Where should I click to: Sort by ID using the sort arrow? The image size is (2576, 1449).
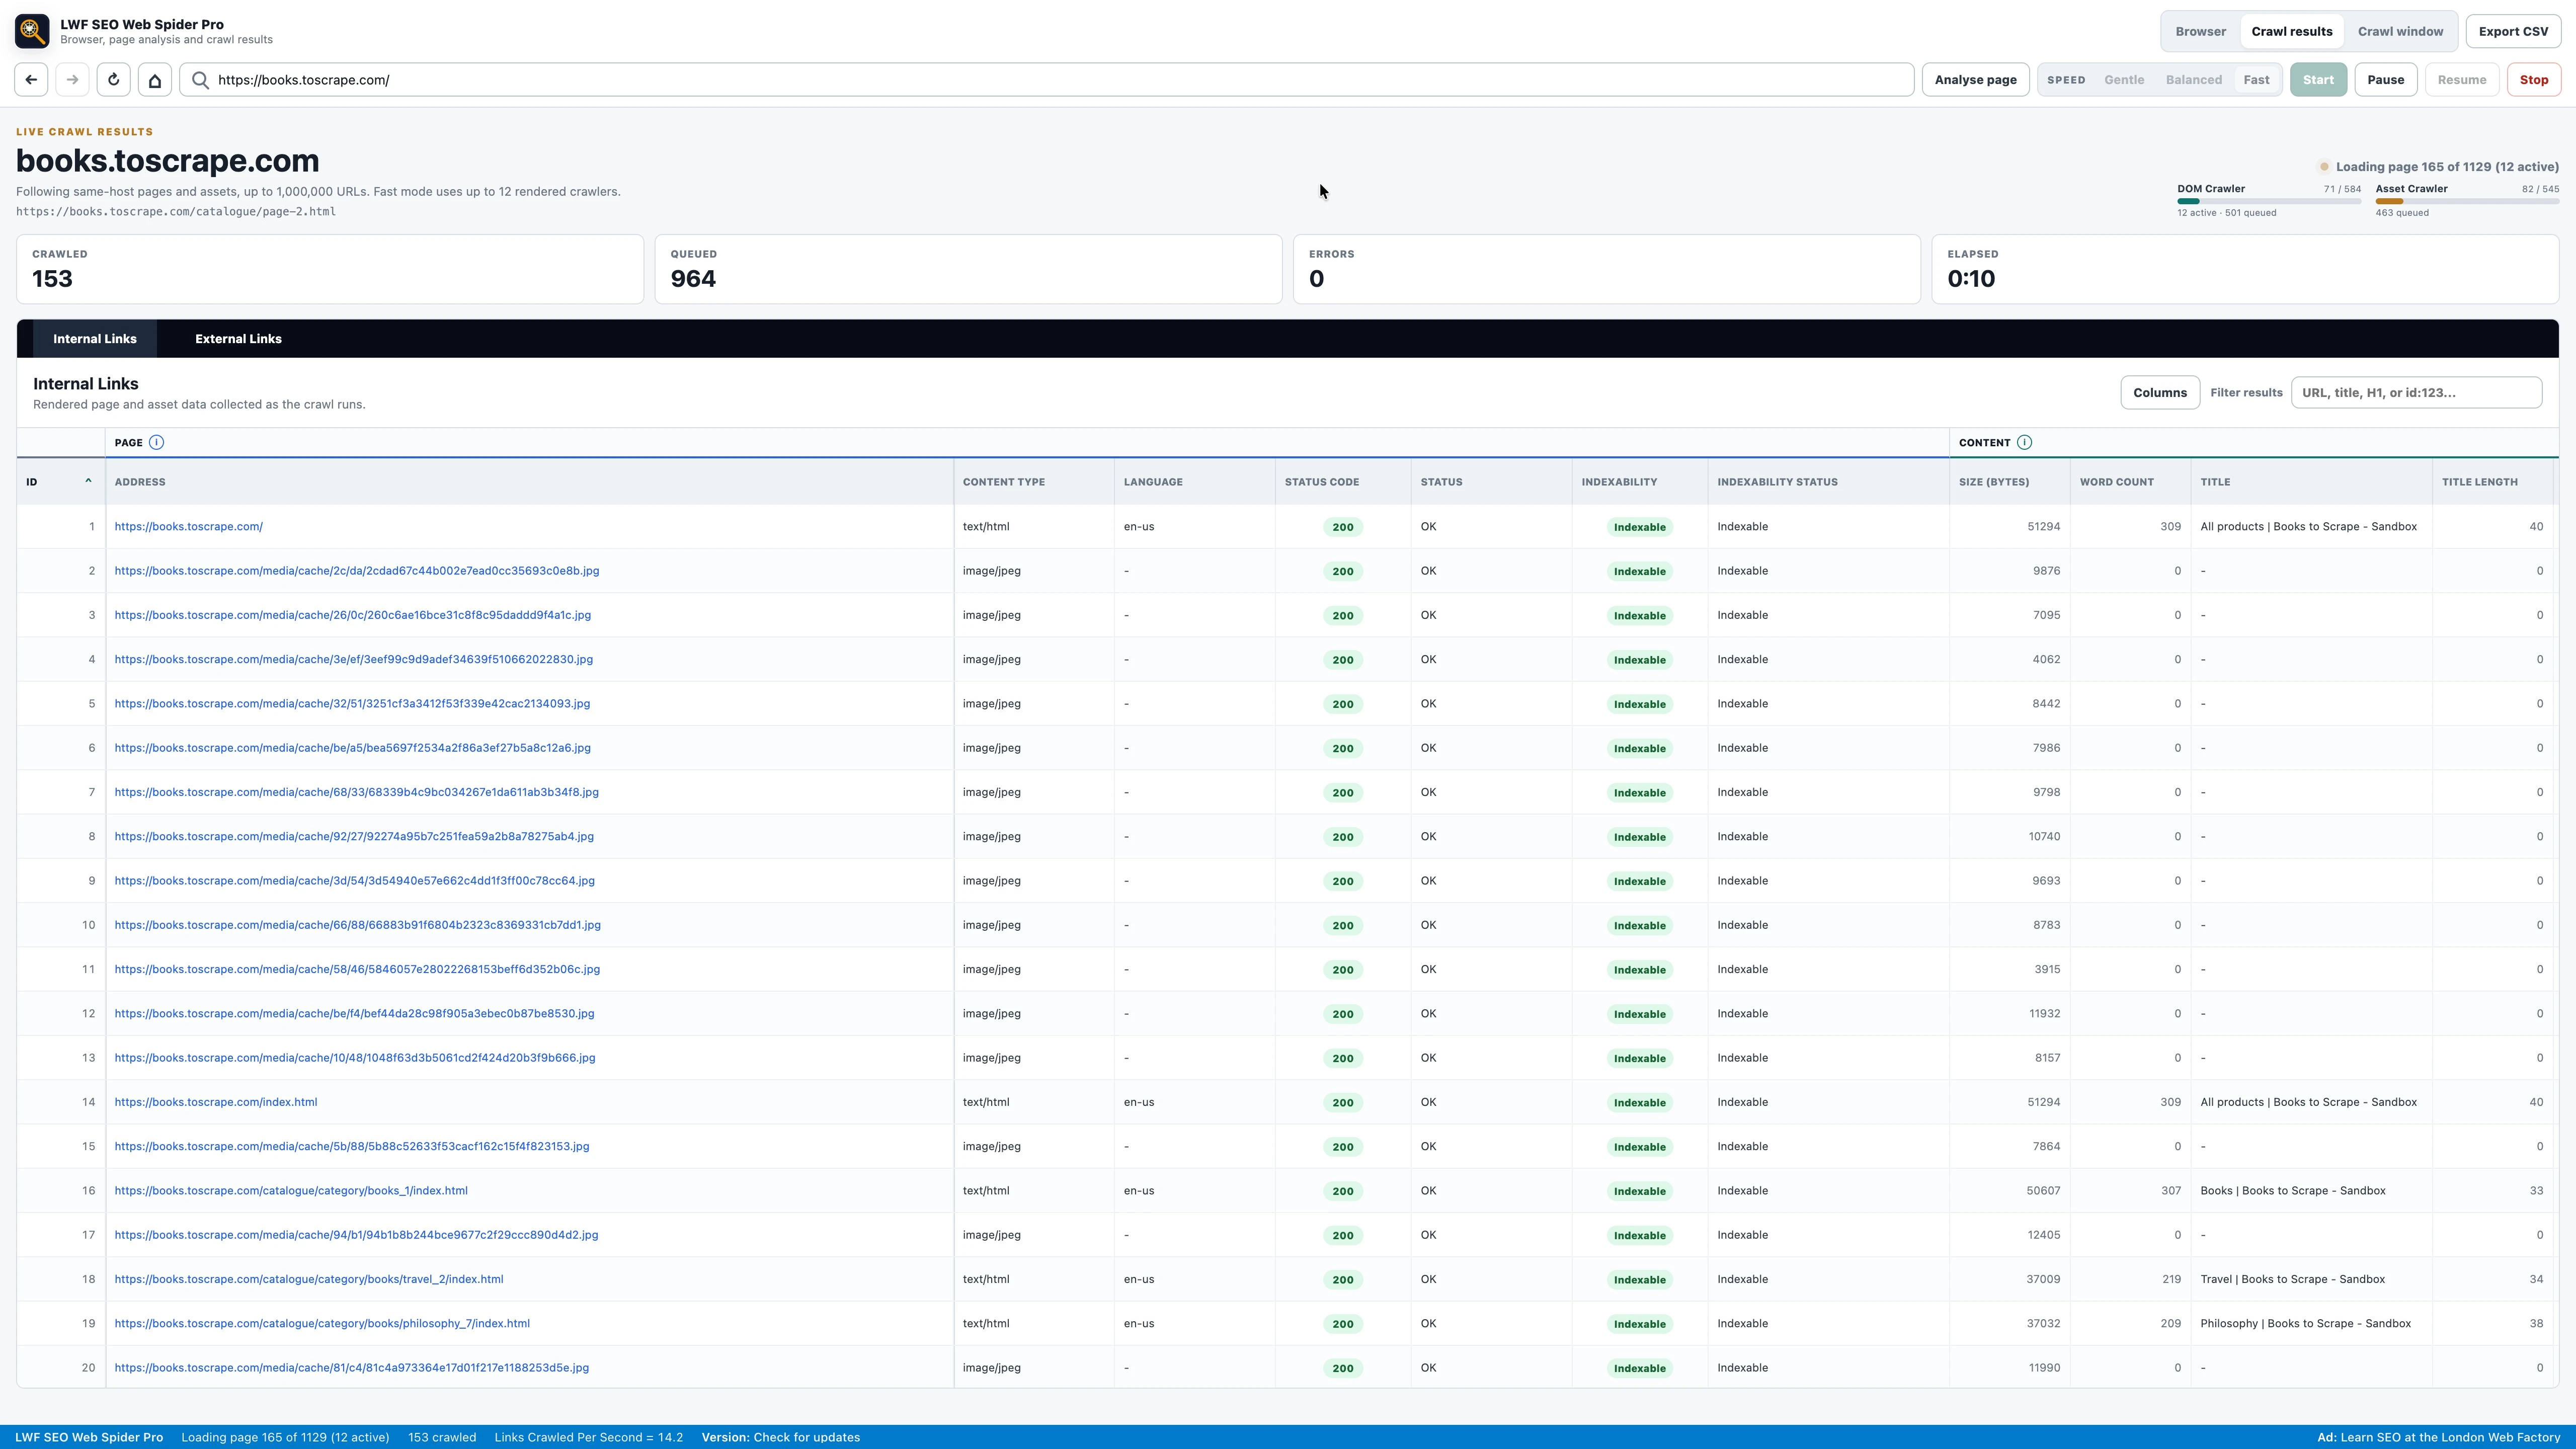tap(88, 481)
